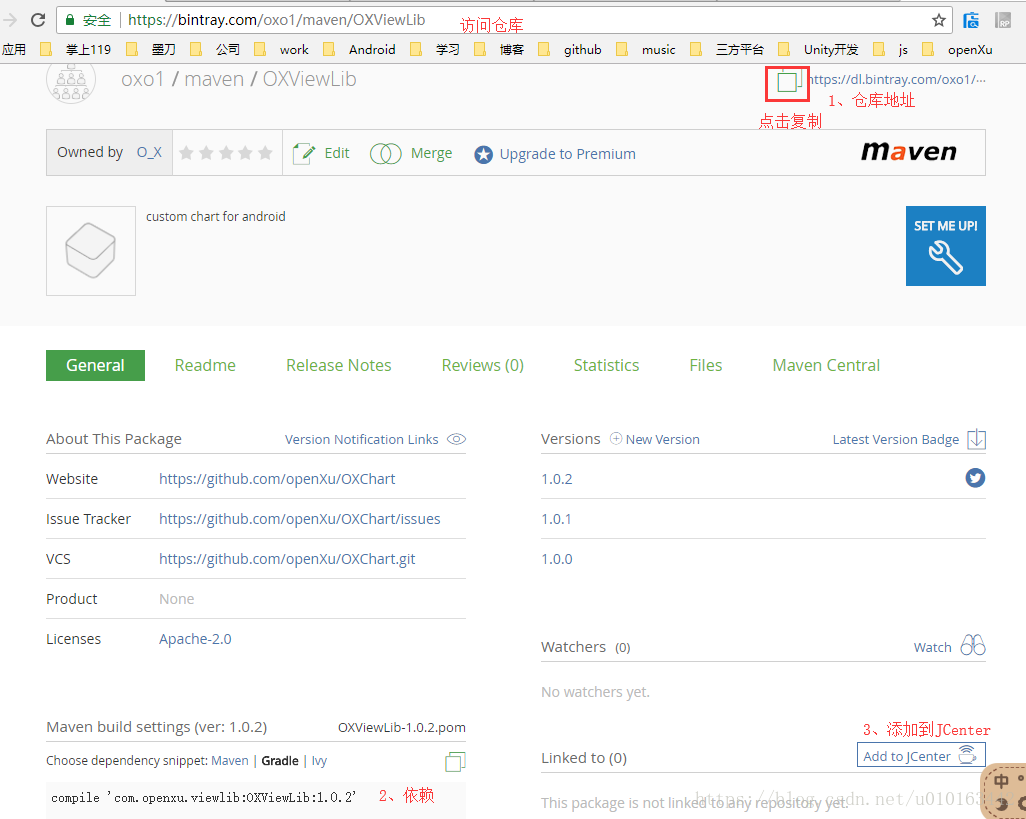The image size is (1026, 819).
Task: Open version 1.0.1
Action: point(557,519)
